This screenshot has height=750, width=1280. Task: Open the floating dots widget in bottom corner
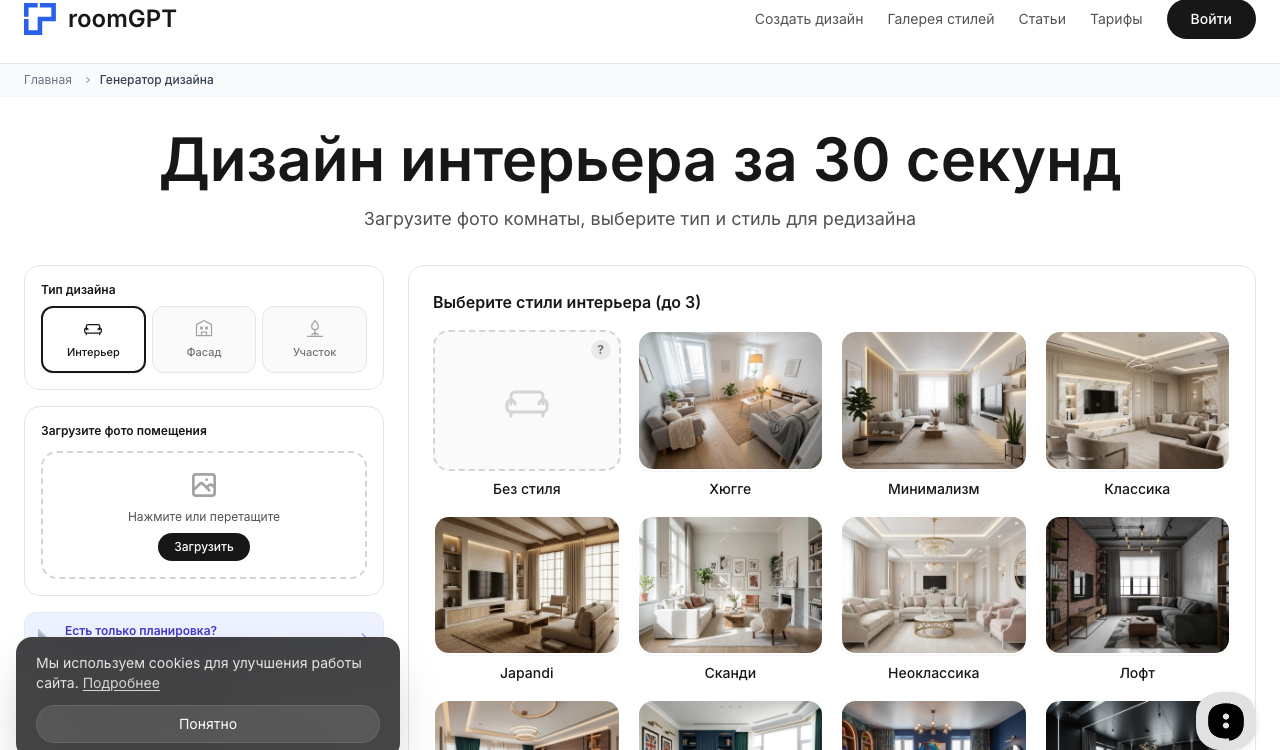point(1225,720)
